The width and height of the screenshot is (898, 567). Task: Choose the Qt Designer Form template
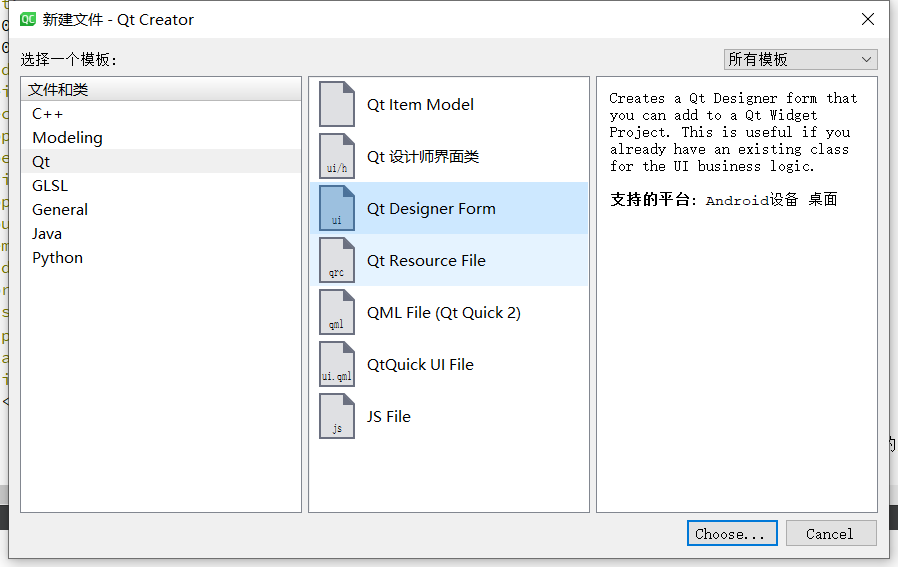point(449,208)
